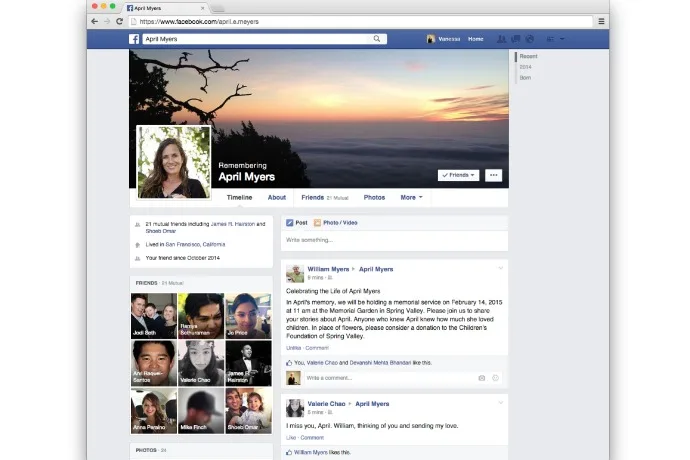Click the three-dots button on cover
The height and width of the screenshot is (460, 690).
tap(493, 175)
